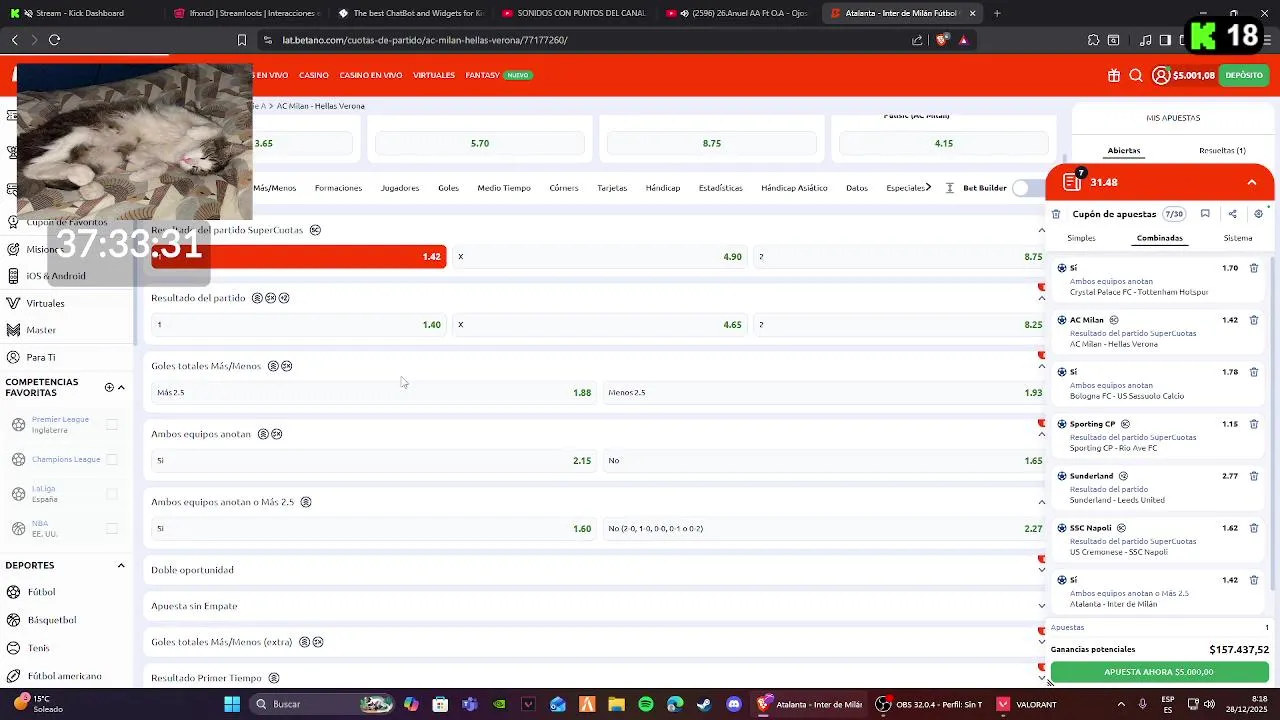Pick Ambos equipos anotan No at 1.65
Image resolution: width=1280 pixels, height=720 pixels.
coord(825,461)
